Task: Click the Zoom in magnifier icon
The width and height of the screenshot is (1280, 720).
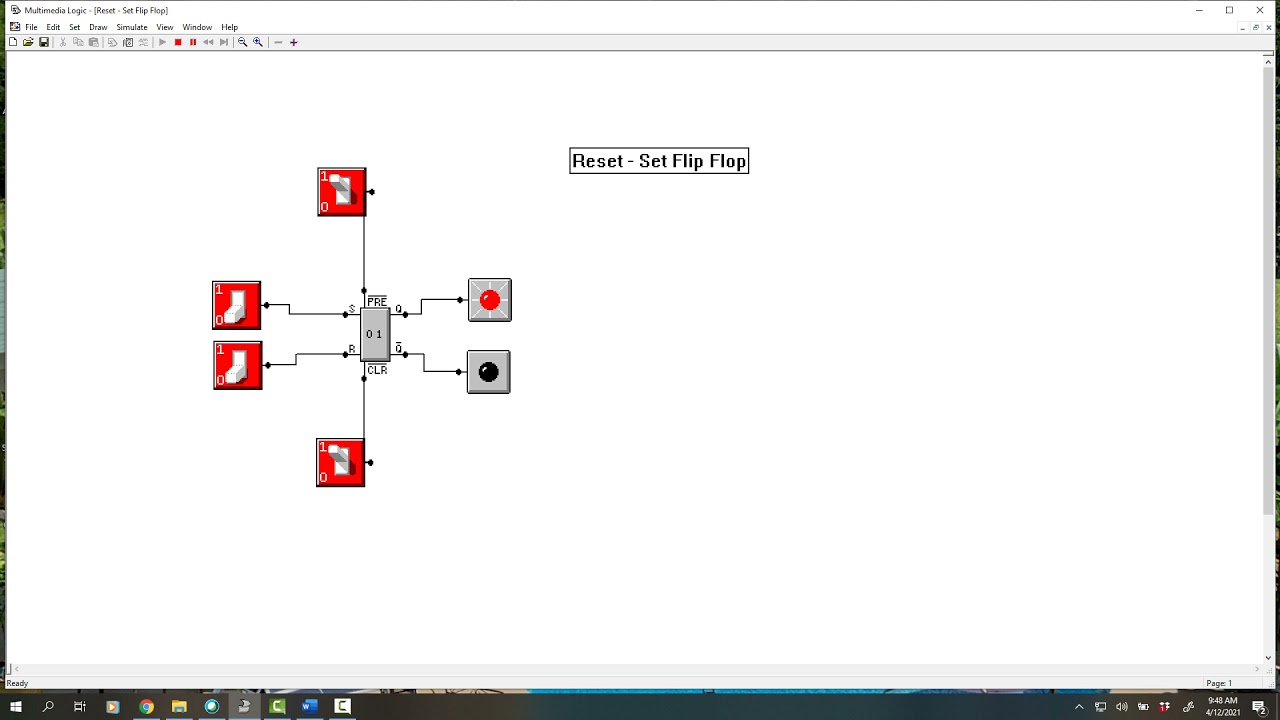Action: pyautogui.click(x=258, y=42)
